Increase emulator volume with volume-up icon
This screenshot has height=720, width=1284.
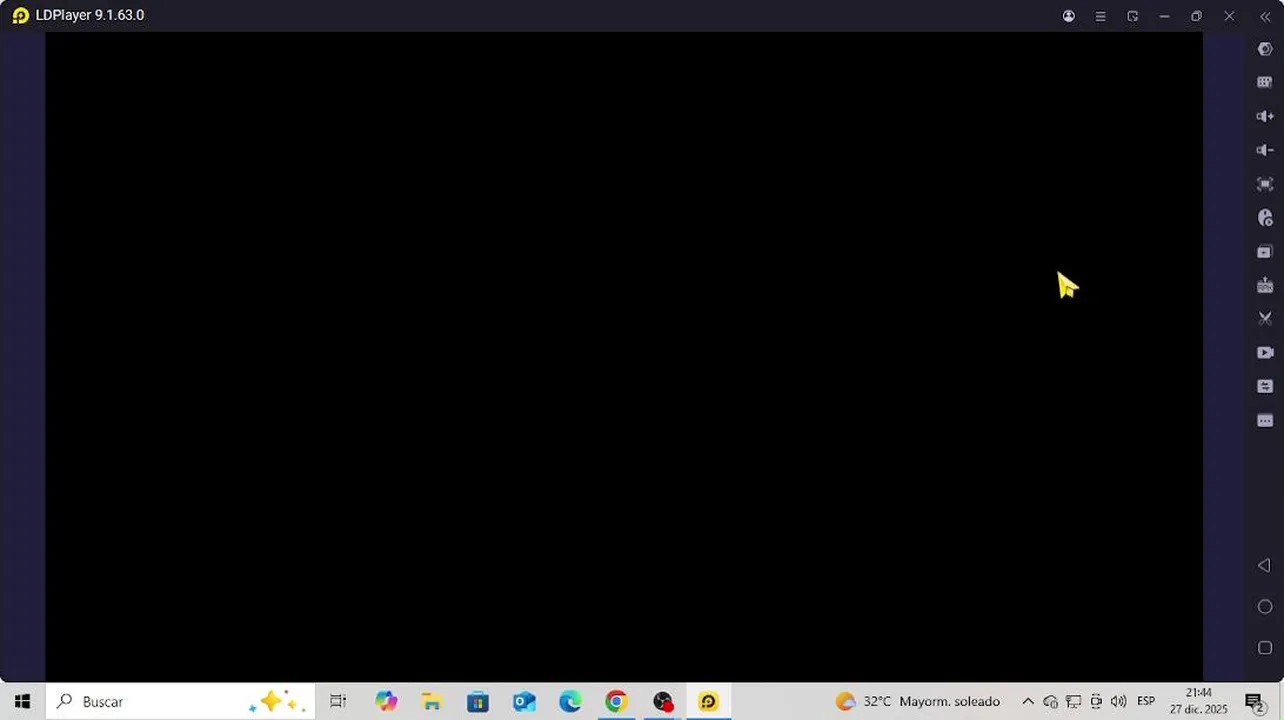click(x=1265, y=116)
